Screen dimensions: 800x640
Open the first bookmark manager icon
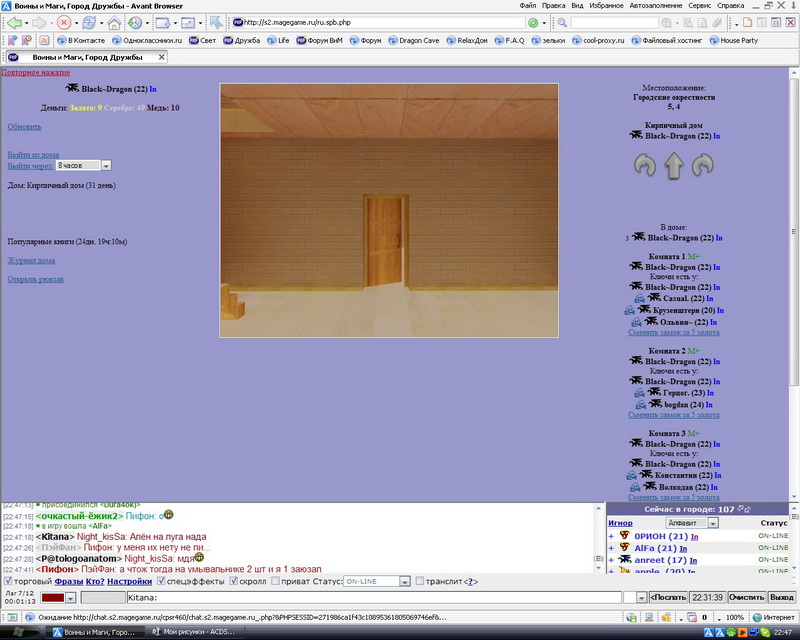click(12, 40)
